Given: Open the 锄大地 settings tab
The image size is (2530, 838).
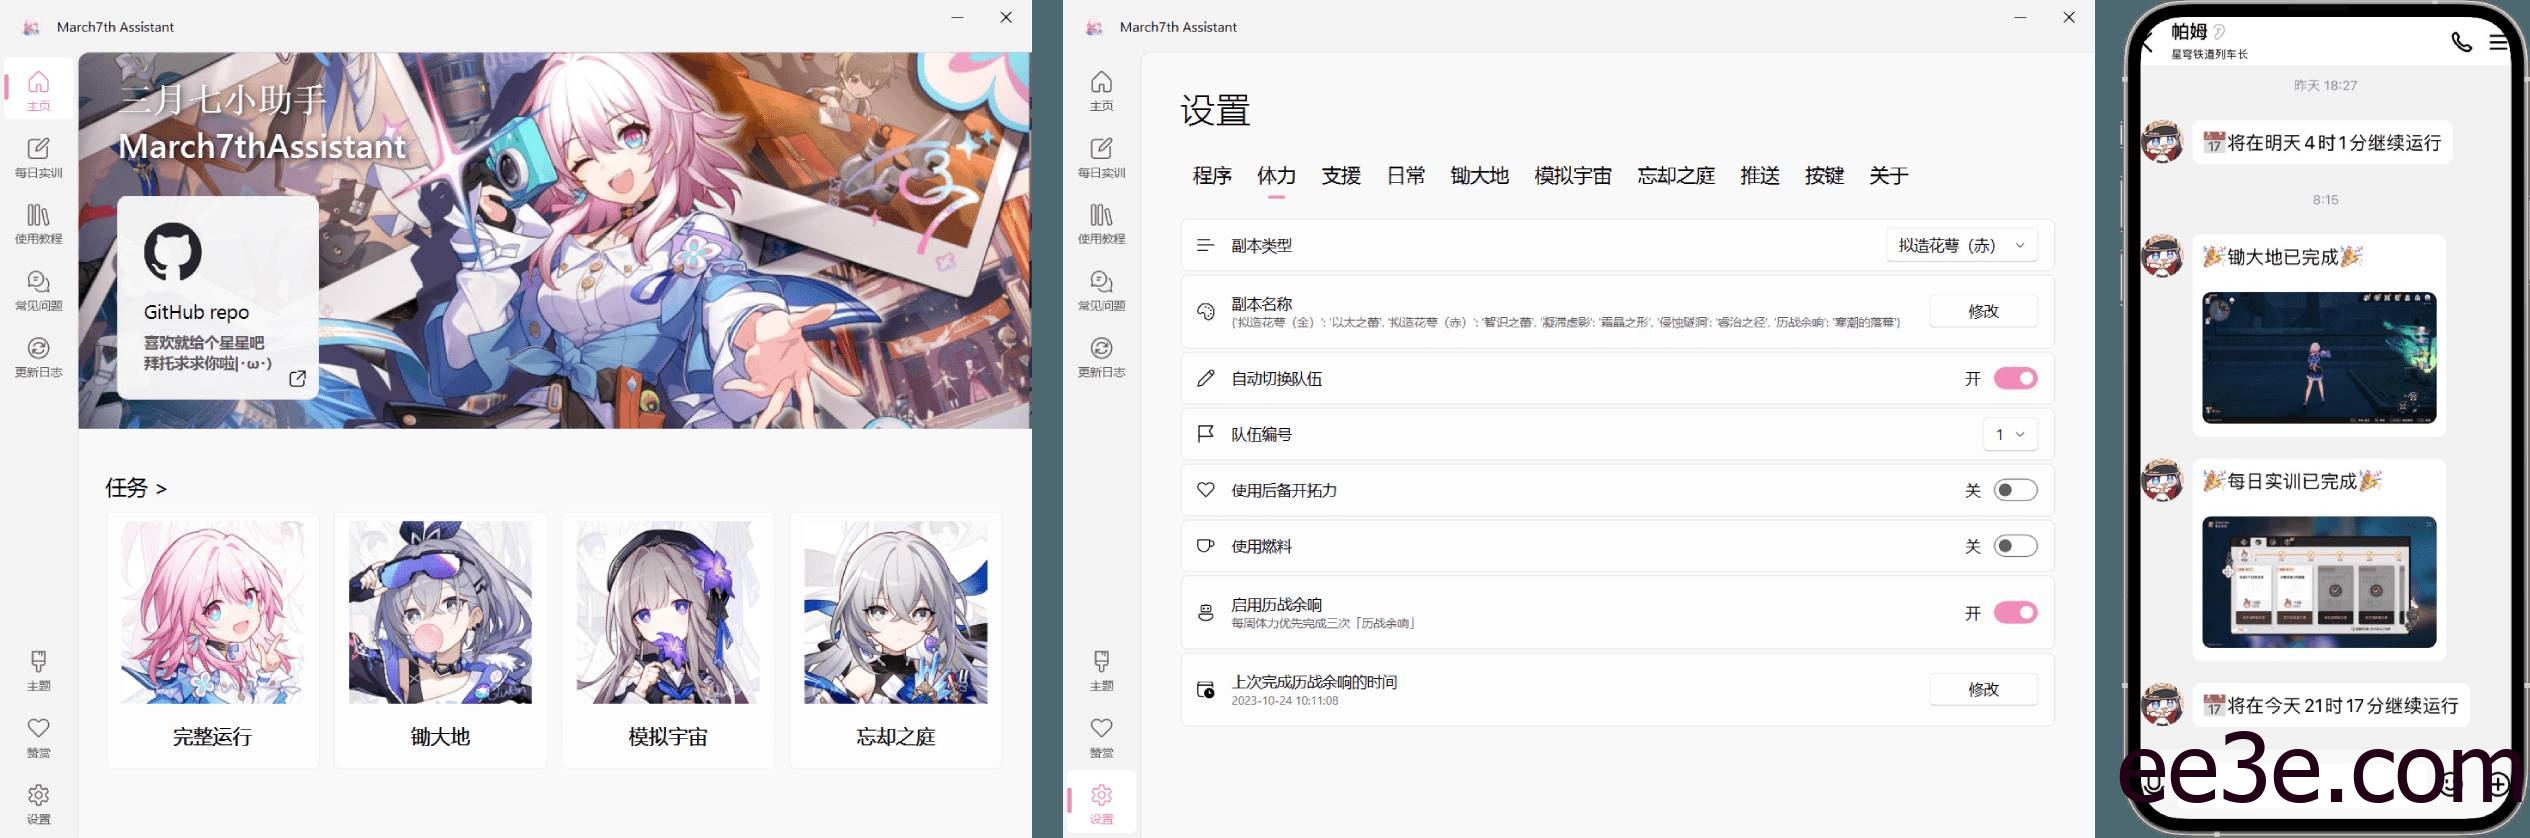Looking at the screenshot, I should coord(1479,176).
